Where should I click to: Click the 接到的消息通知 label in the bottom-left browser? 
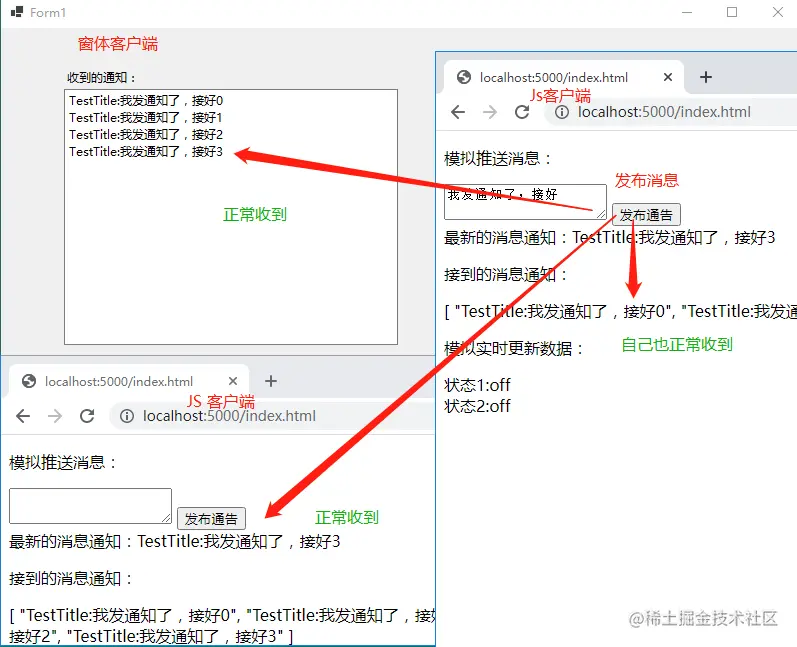coord(71,578)
